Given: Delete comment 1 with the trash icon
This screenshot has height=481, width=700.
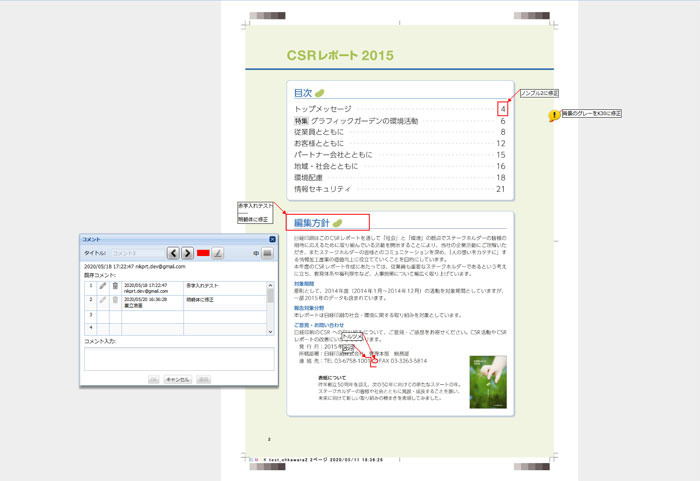Looking at the screenshot, I should pyautogui.click(x=115, y=287).
